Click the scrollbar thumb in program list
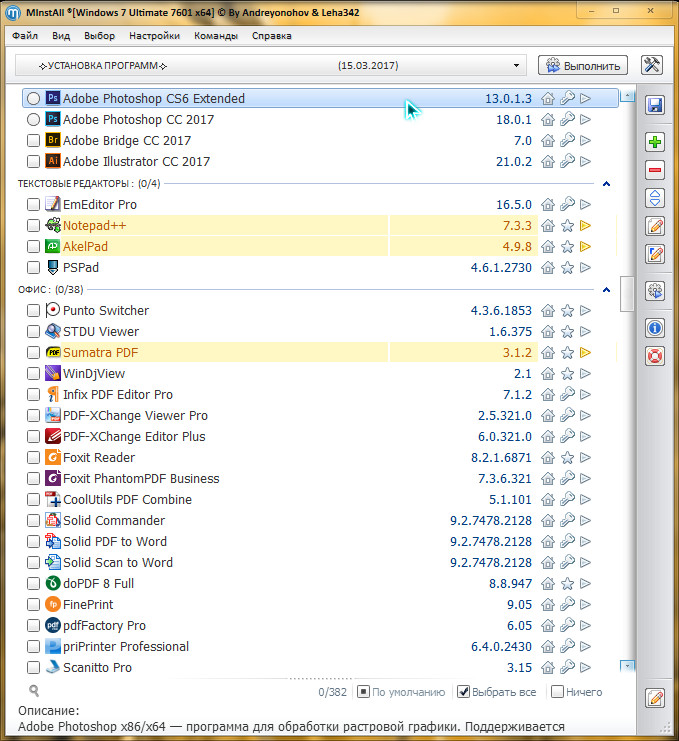The height and width of the screenshot is (741, 679). 627,293
